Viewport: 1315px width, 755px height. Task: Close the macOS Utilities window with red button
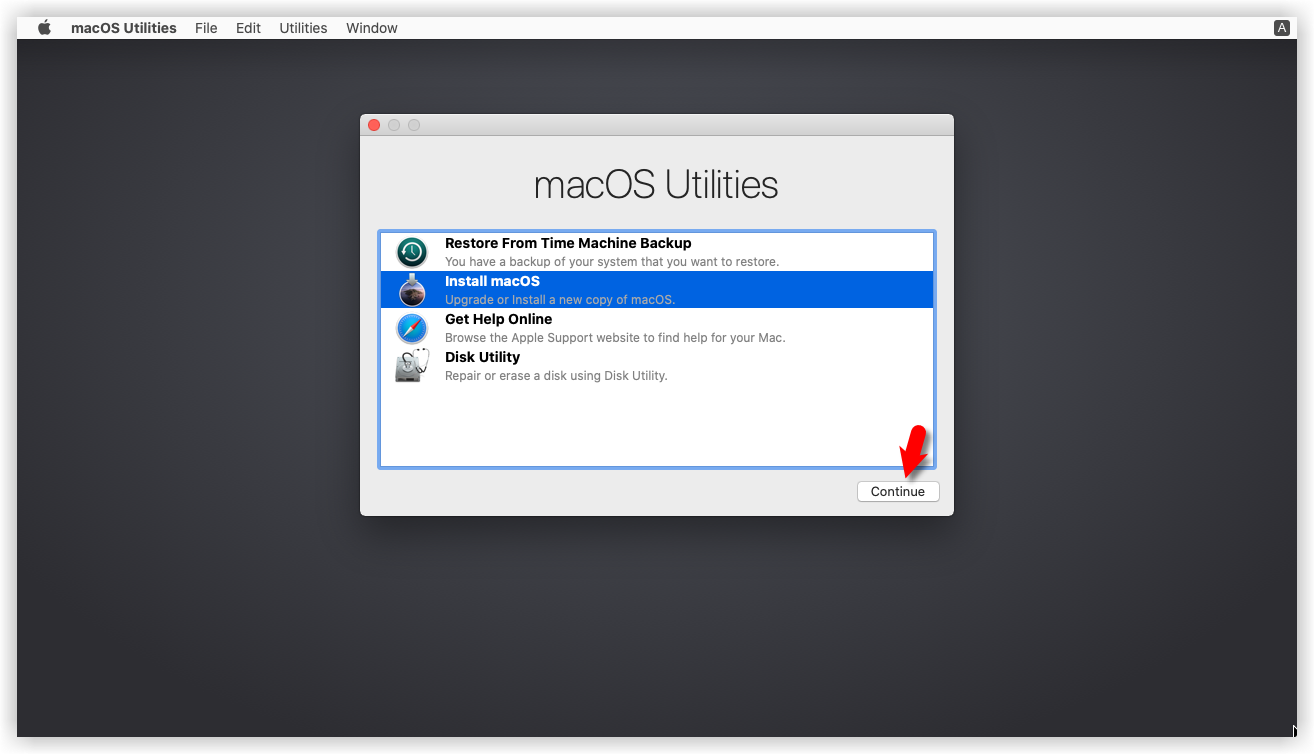(374, 125)
